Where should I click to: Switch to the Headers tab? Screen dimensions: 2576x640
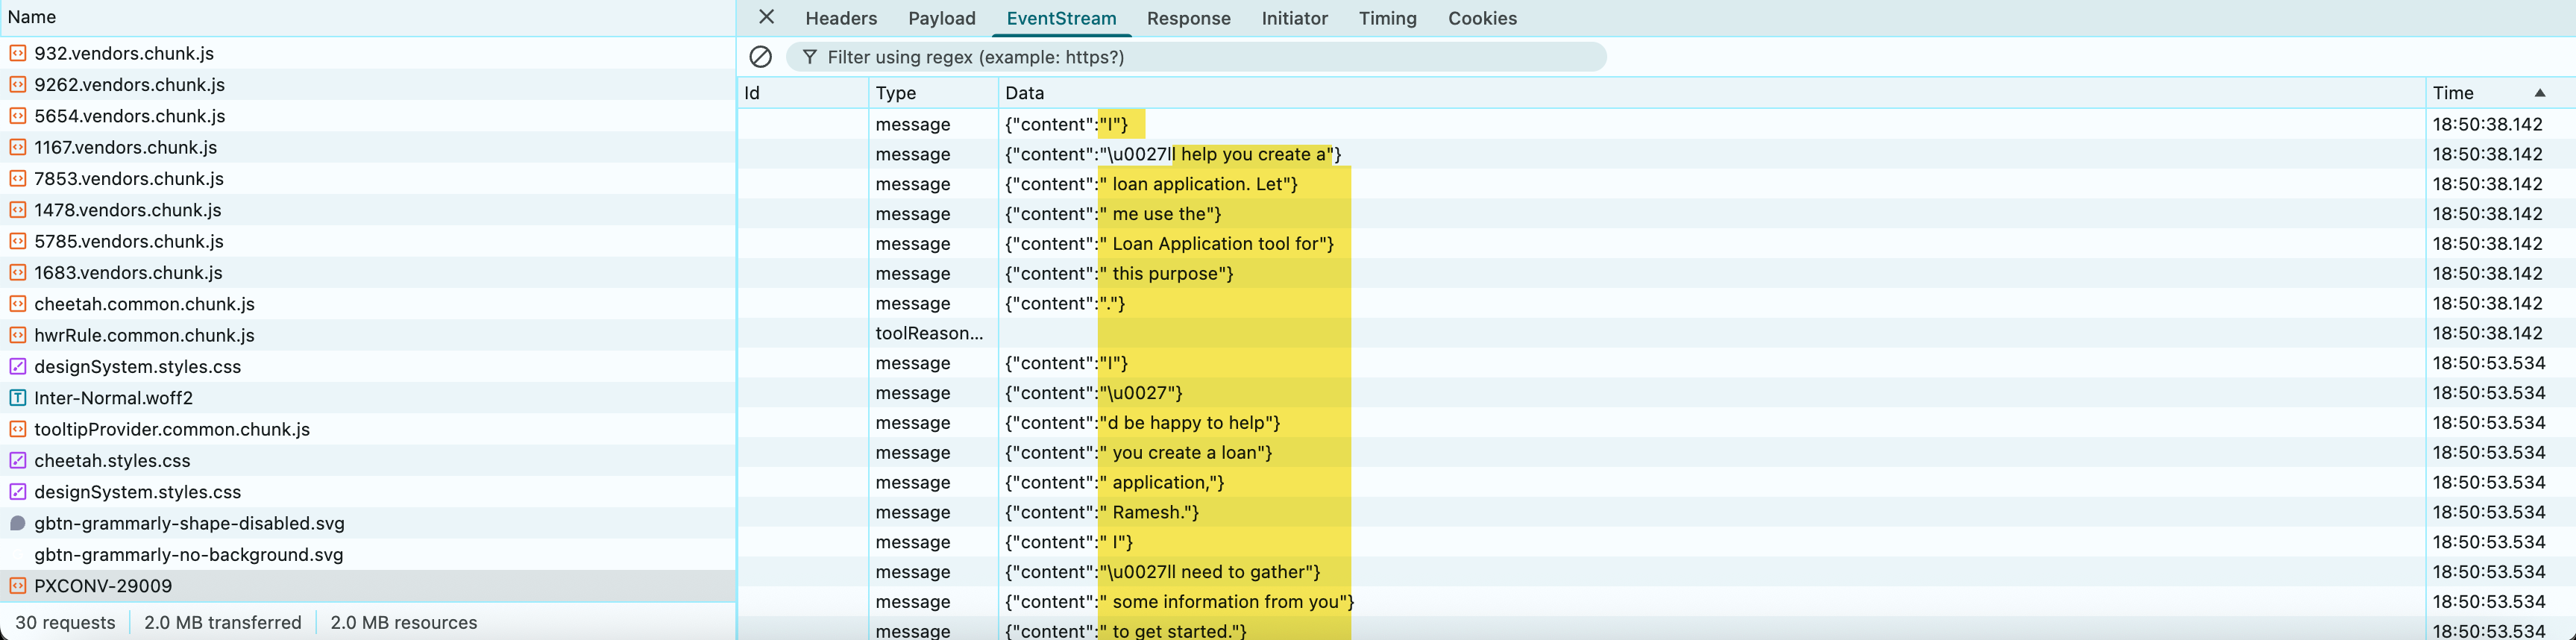coord(840,18)
